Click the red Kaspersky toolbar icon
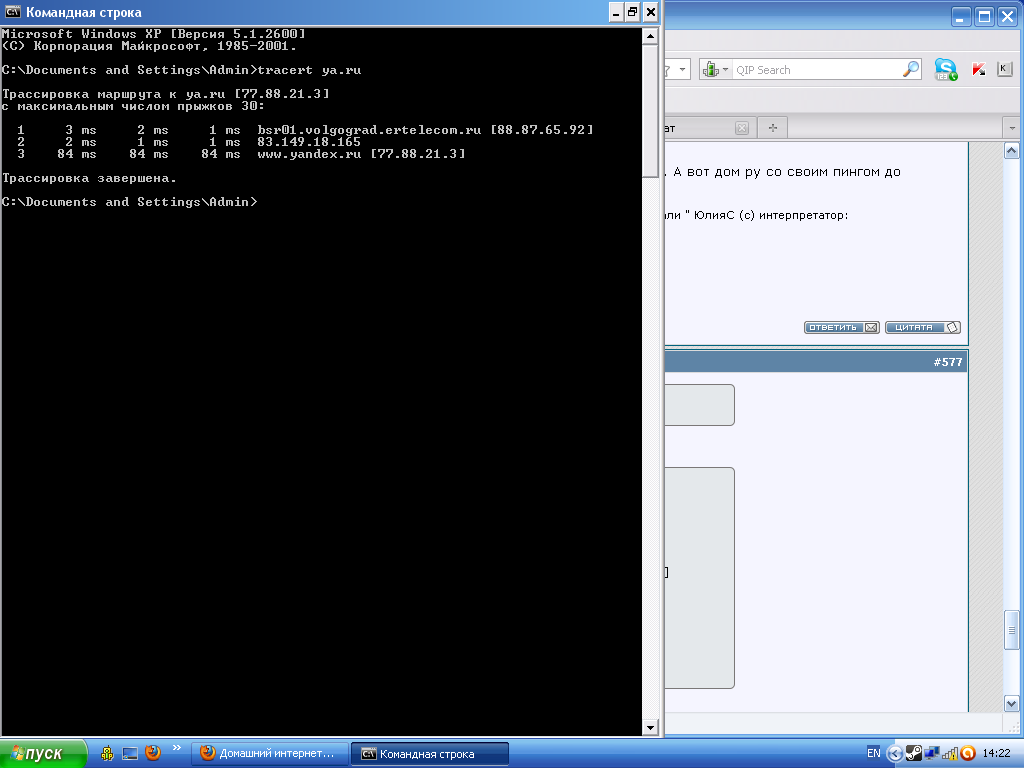The image size is (1024, 768). [979, 70]
